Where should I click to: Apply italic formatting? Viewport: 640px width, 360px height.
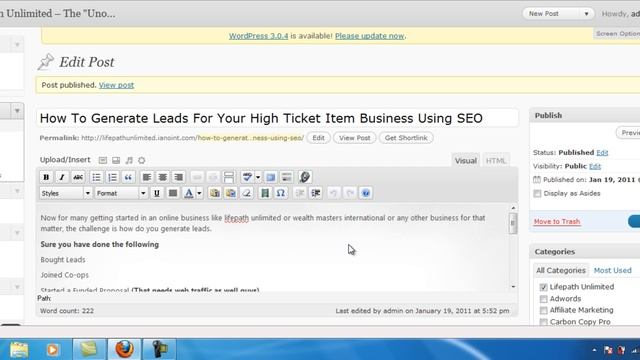pyautogui.click(x=62, y=177)
